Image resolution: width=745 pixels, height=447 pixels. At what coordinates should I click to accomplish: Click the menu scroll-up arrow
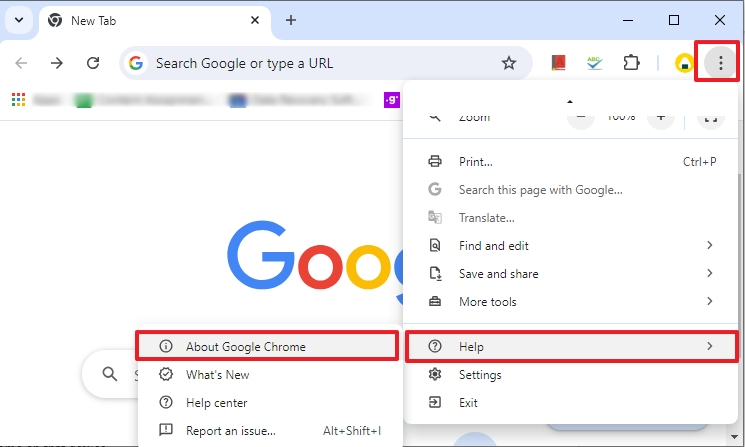pyautogui.click(x=570, y=101)
